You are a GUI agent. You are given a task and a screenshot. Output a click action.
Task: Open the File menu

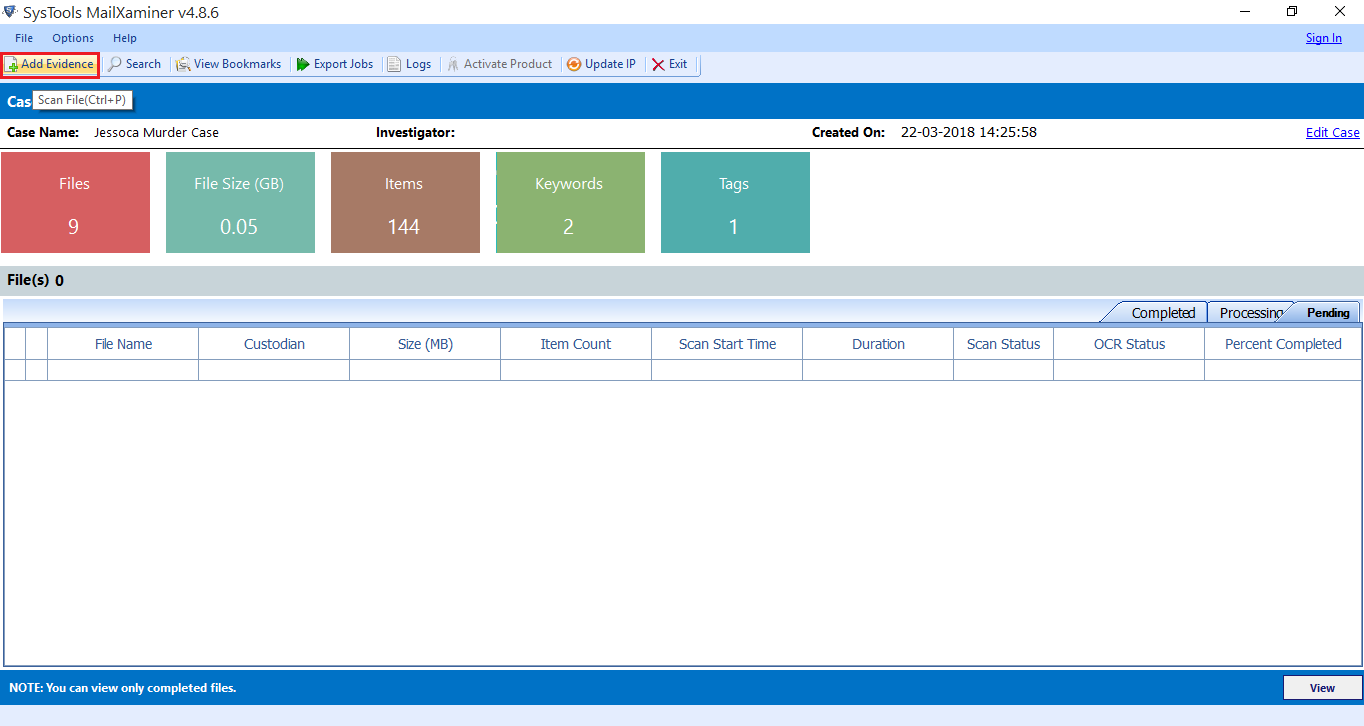pos(24,38)
